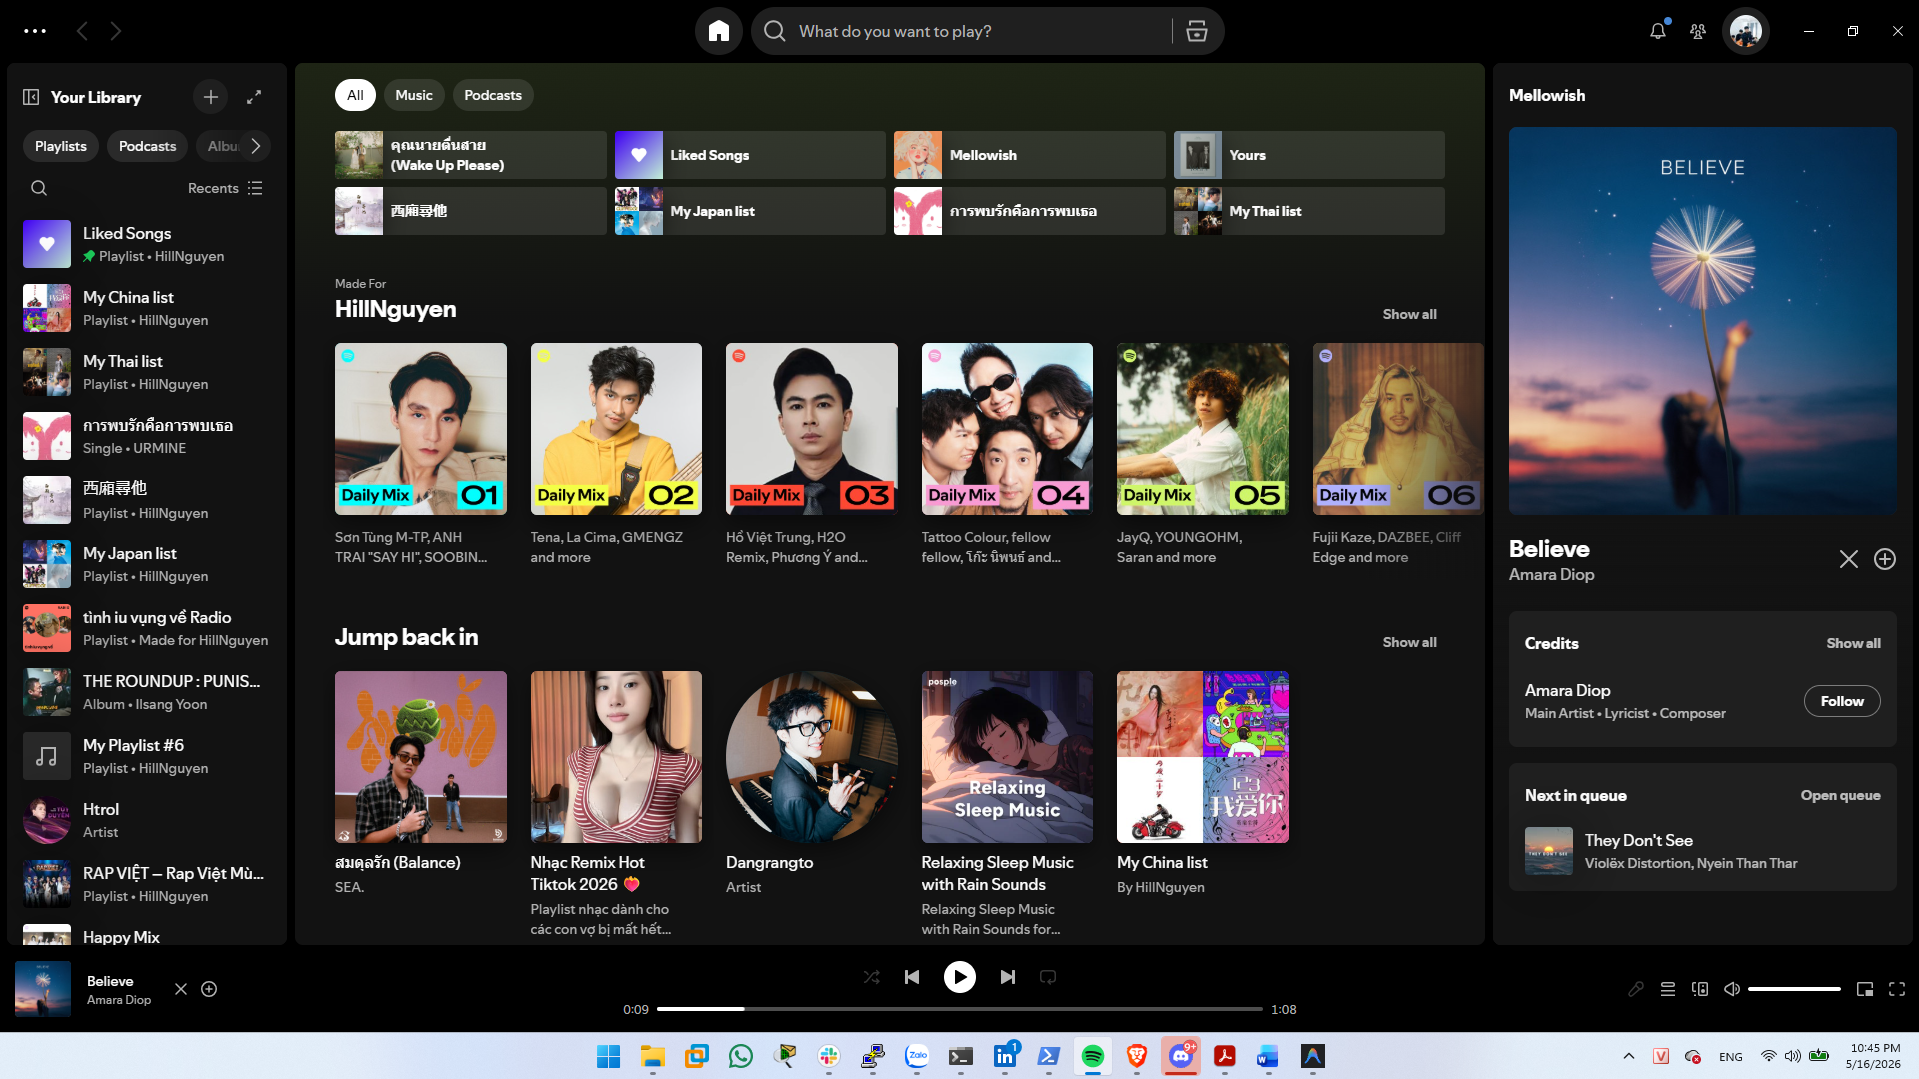Select the All filter chip

[355, 95]
